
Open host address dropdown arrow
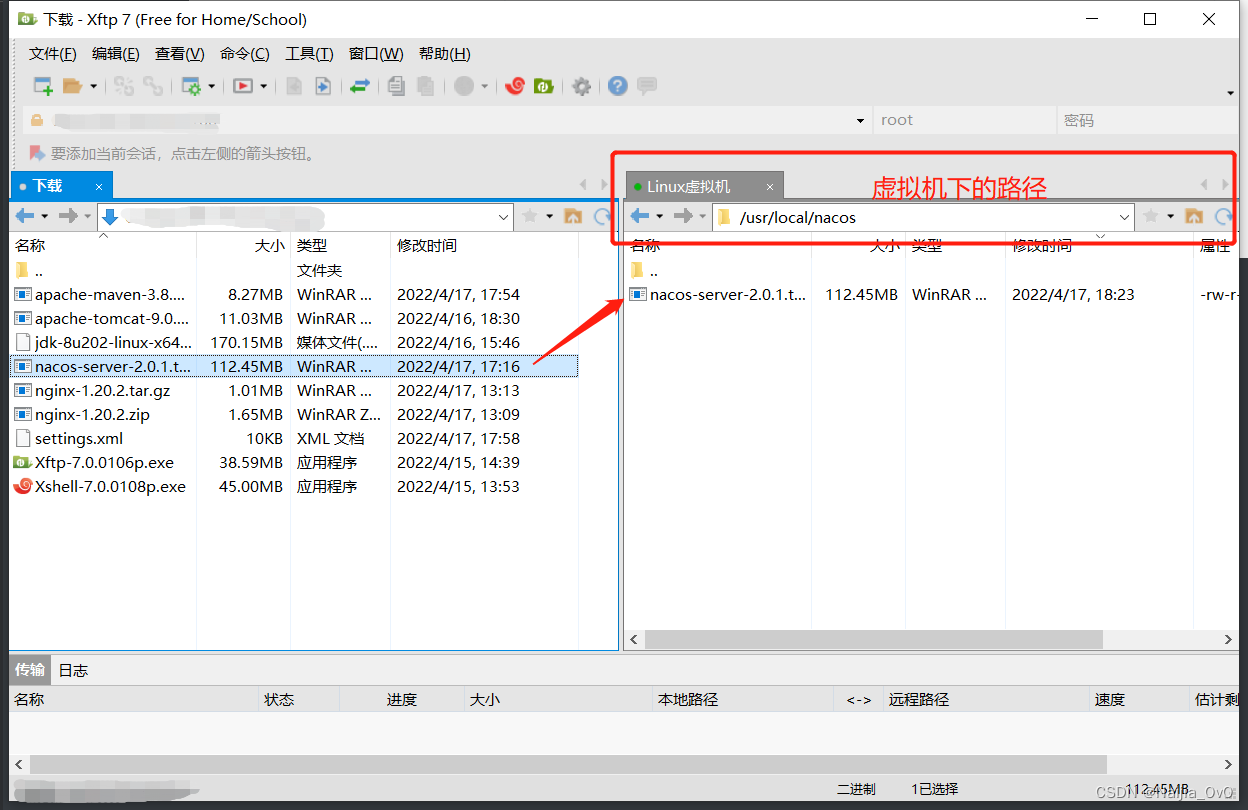click(861, 121)
